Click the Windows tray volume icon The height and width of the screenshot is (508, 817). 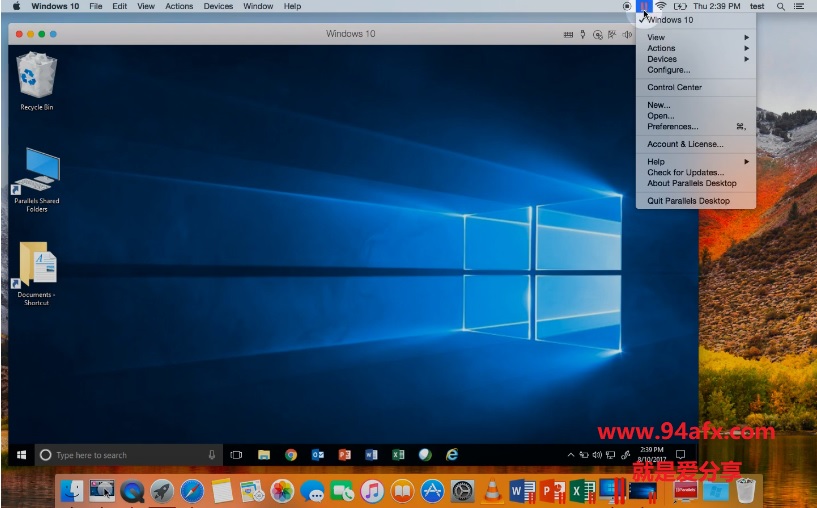597,455
